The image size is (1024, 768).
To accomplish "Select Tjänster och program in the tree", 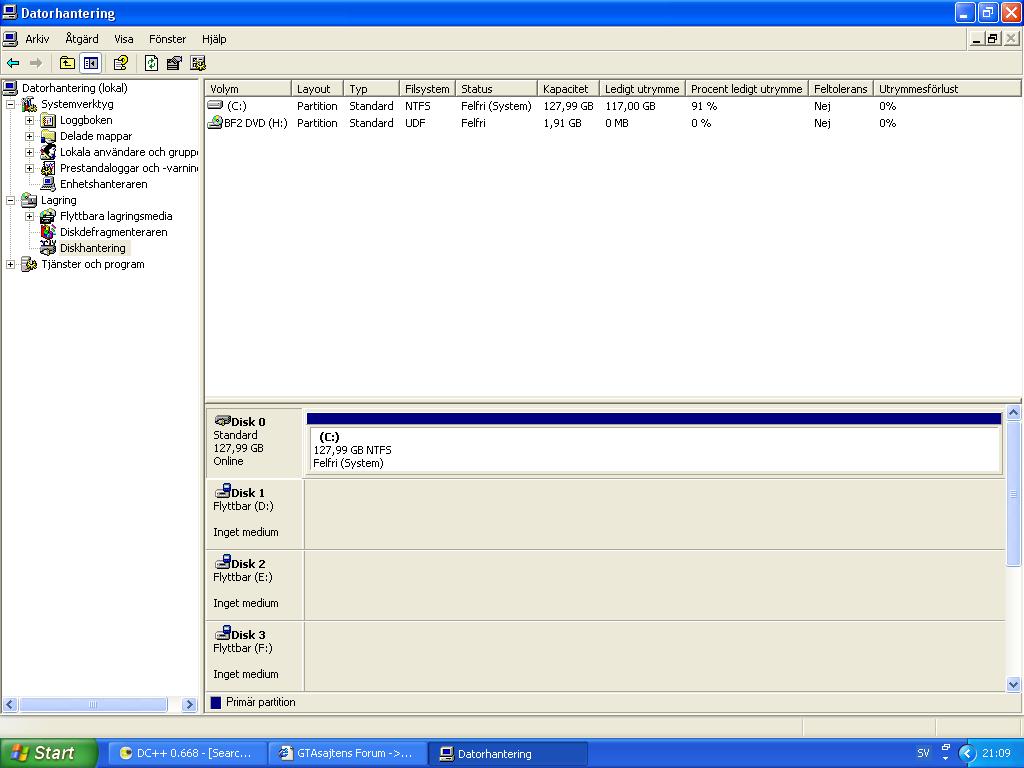I will (x=92, y=264).
